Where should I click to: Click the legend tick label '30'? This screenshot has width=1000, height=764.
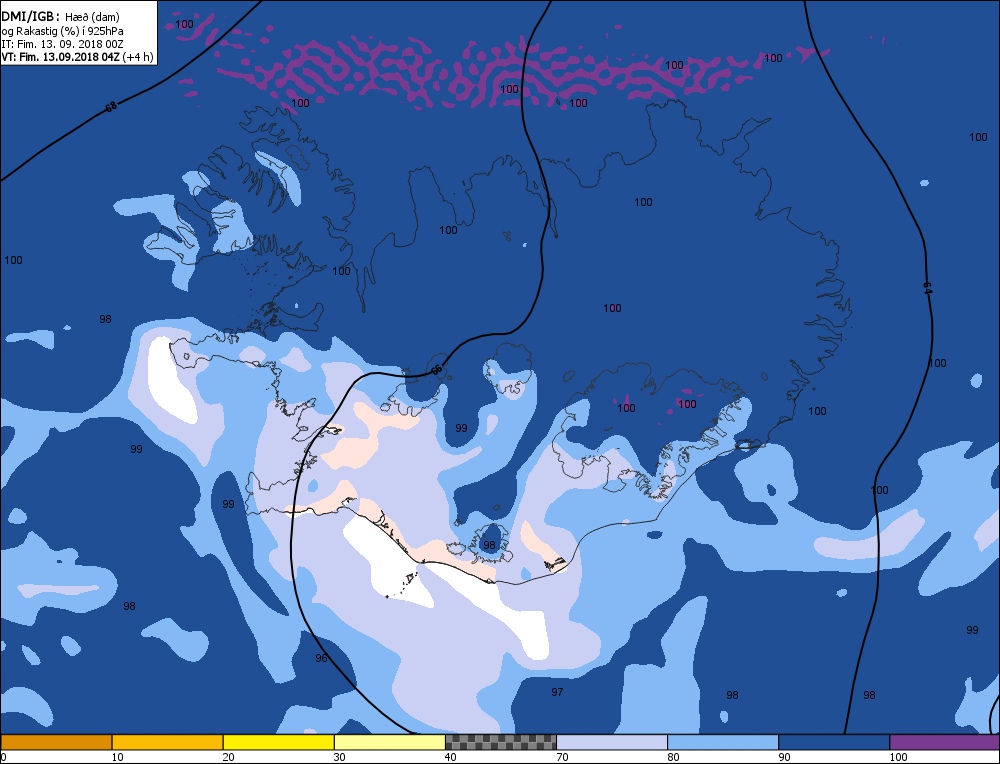(339, 757)
